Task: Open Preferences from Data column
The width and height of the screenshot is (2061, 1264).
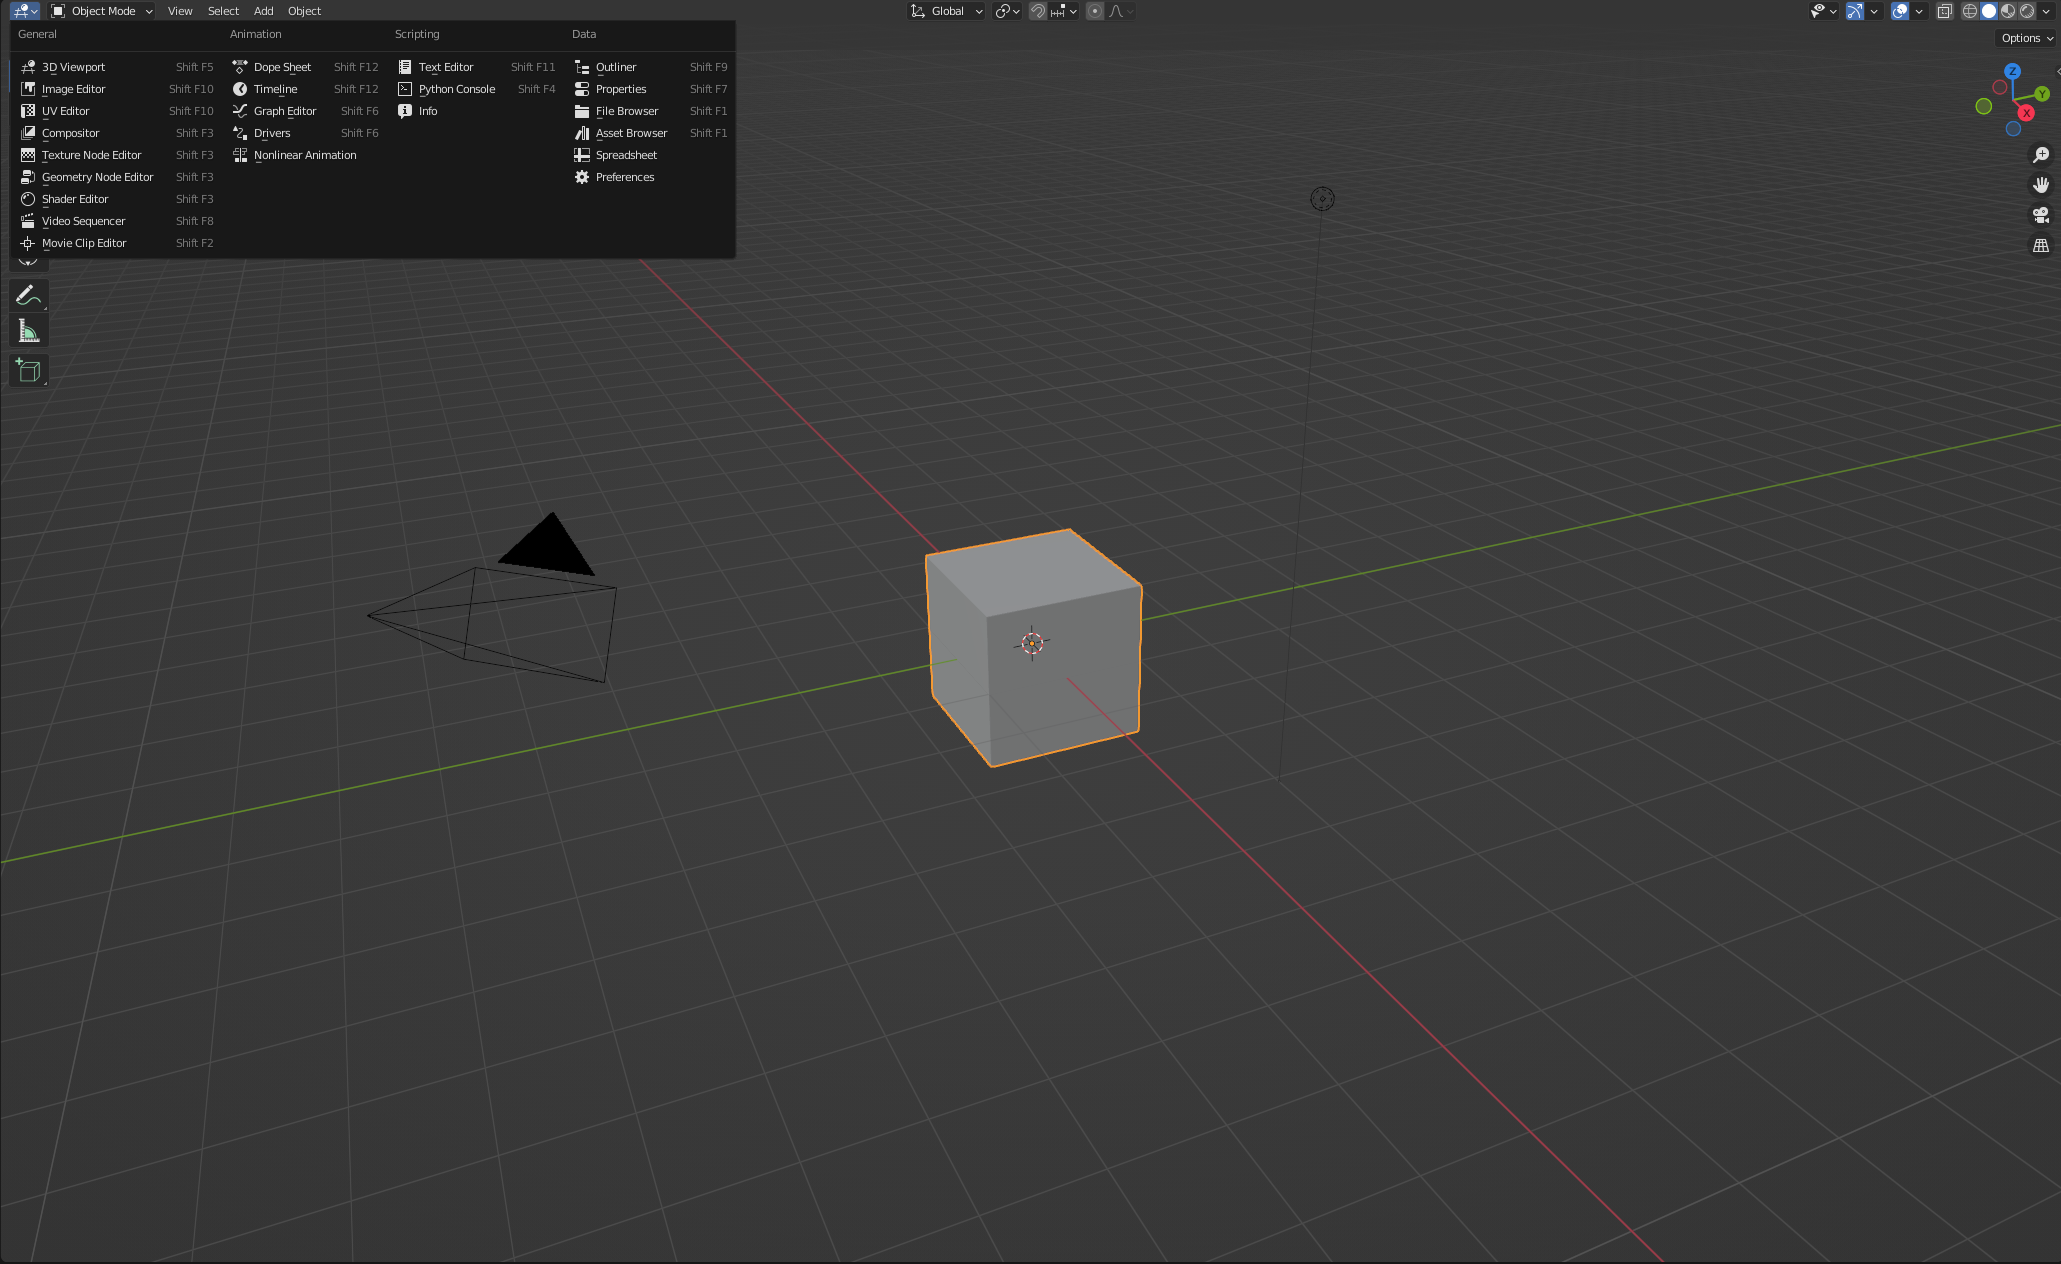Action: (x=624, y=177)
